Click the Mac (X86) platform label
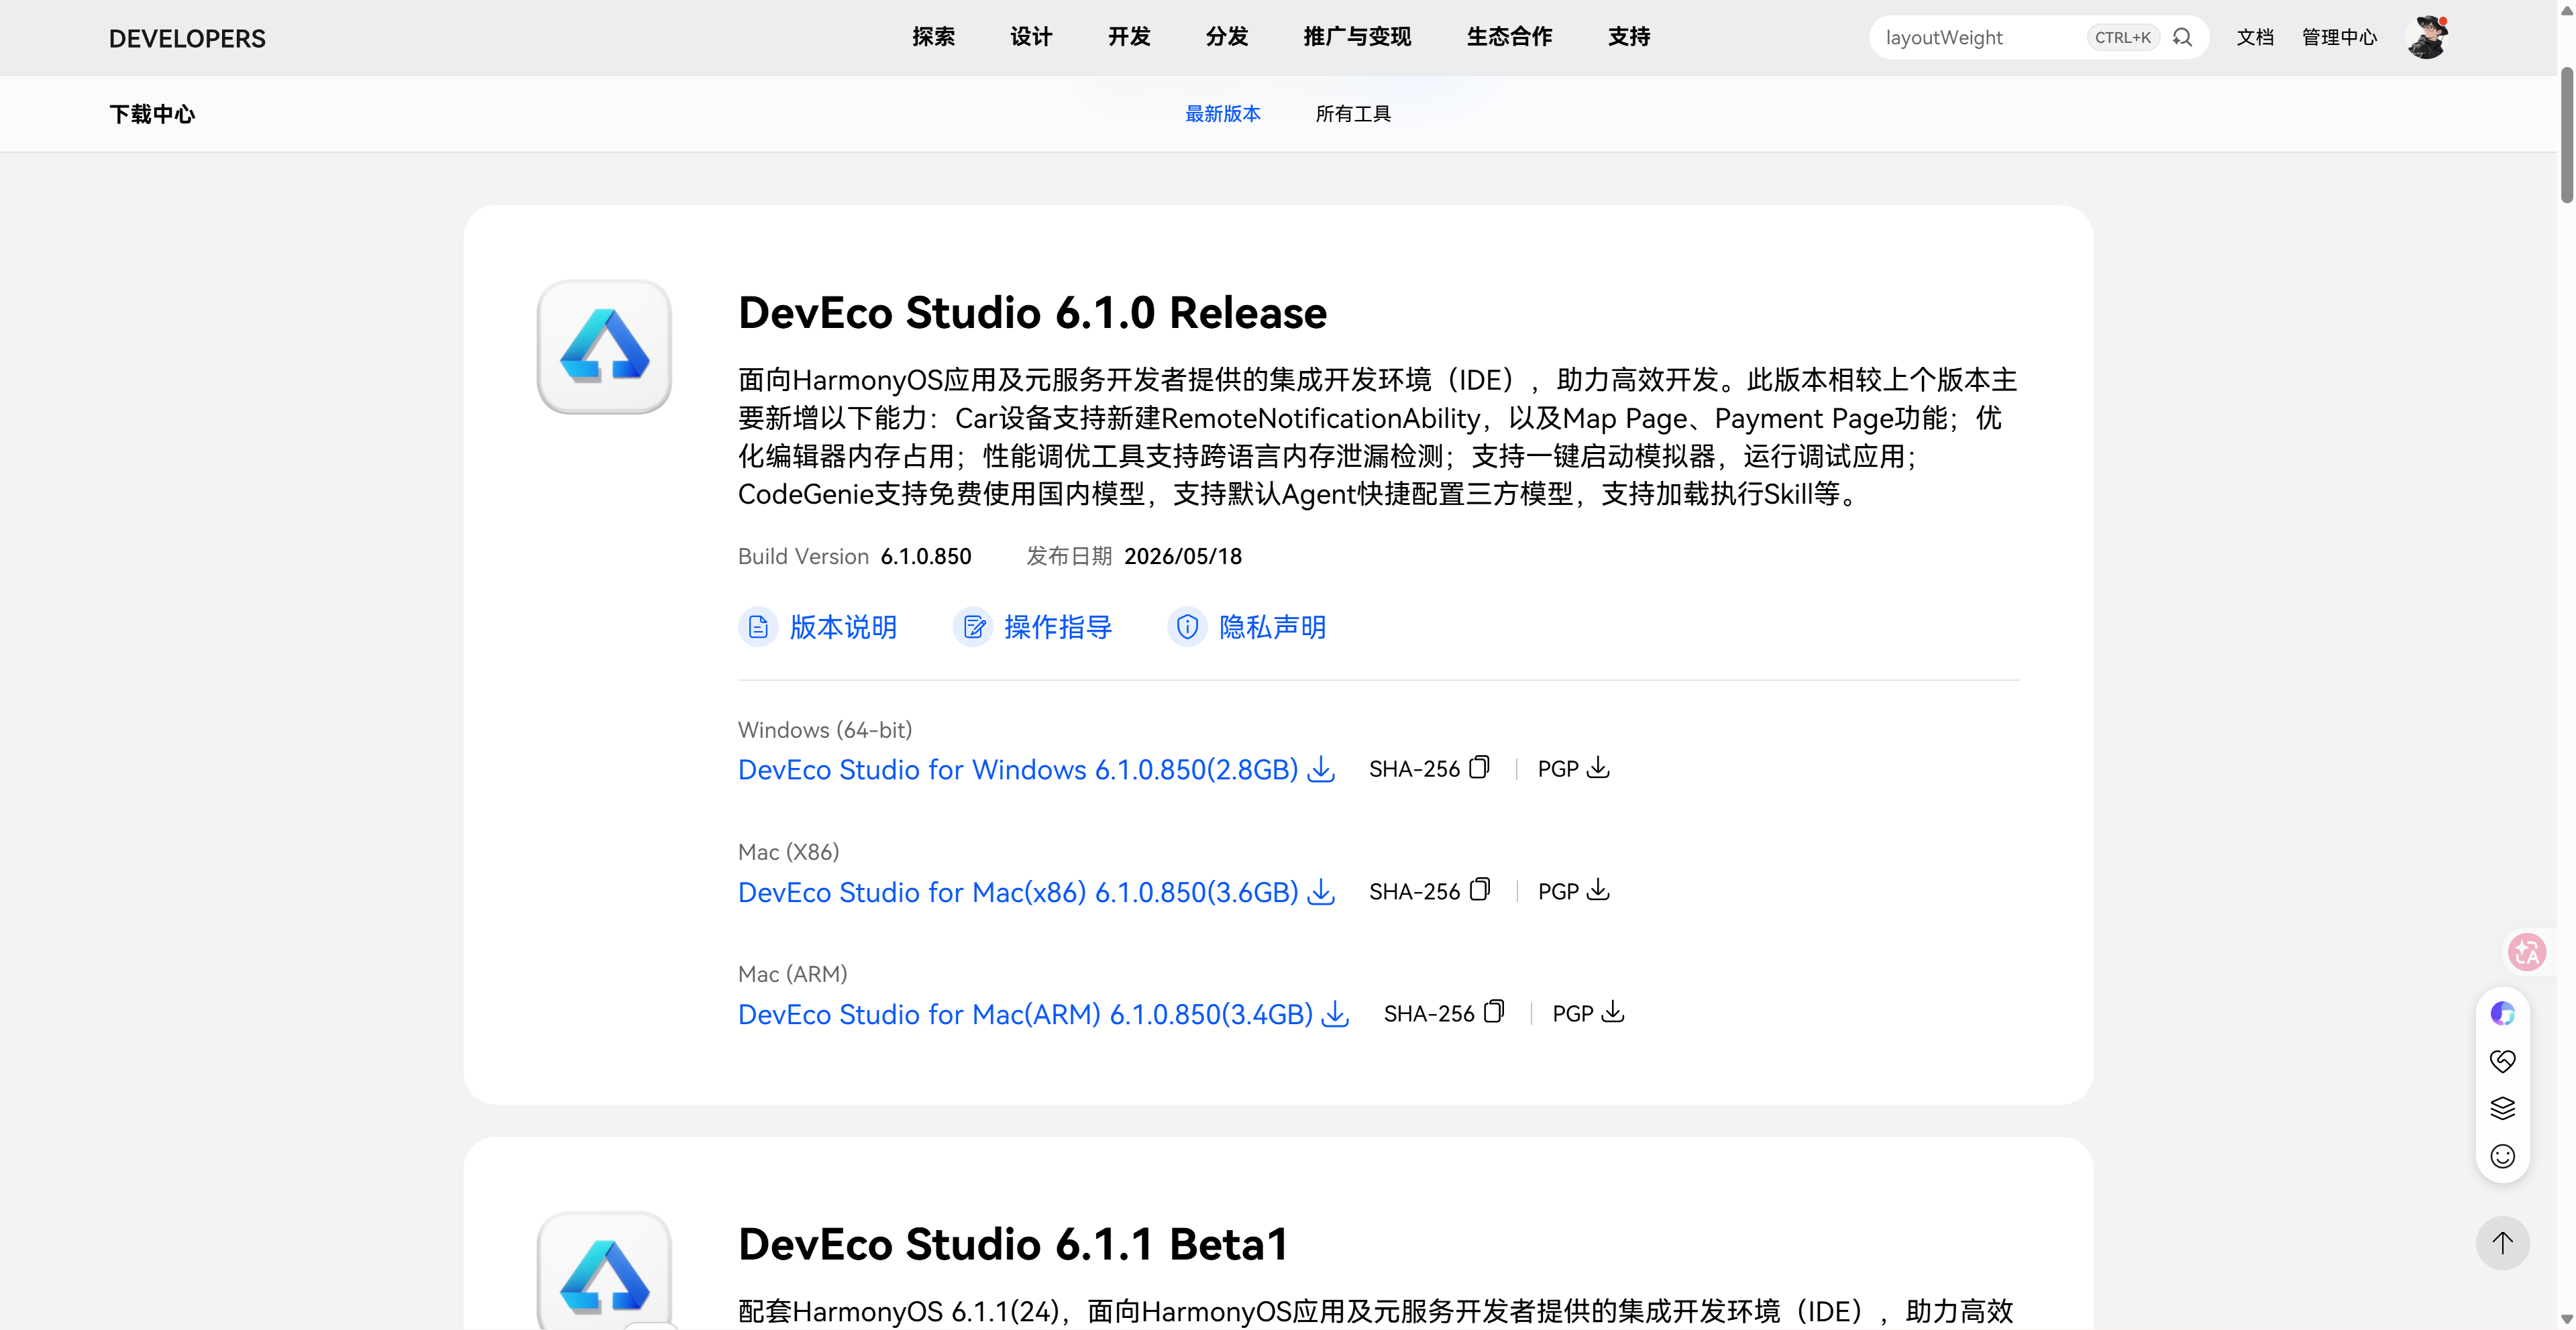Viewport: 2576px width, 1330px height. point(788,852)
